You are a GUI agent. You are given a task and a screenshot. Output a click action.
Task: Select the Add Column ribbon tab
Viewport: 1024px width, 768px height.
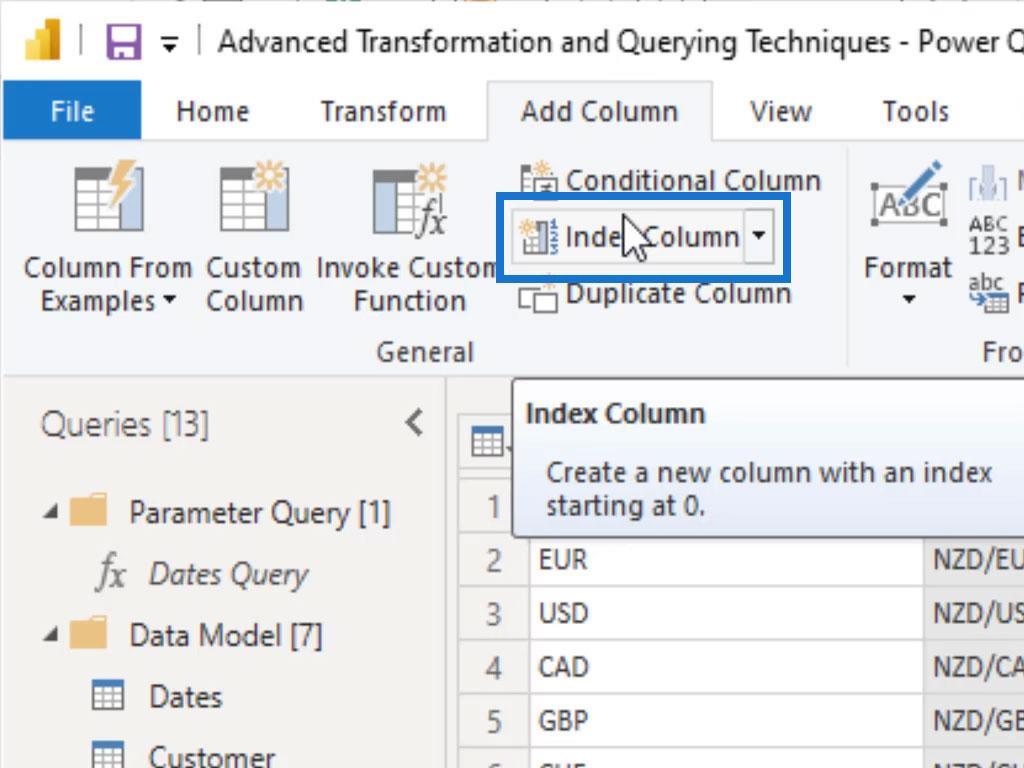(600, 111)
